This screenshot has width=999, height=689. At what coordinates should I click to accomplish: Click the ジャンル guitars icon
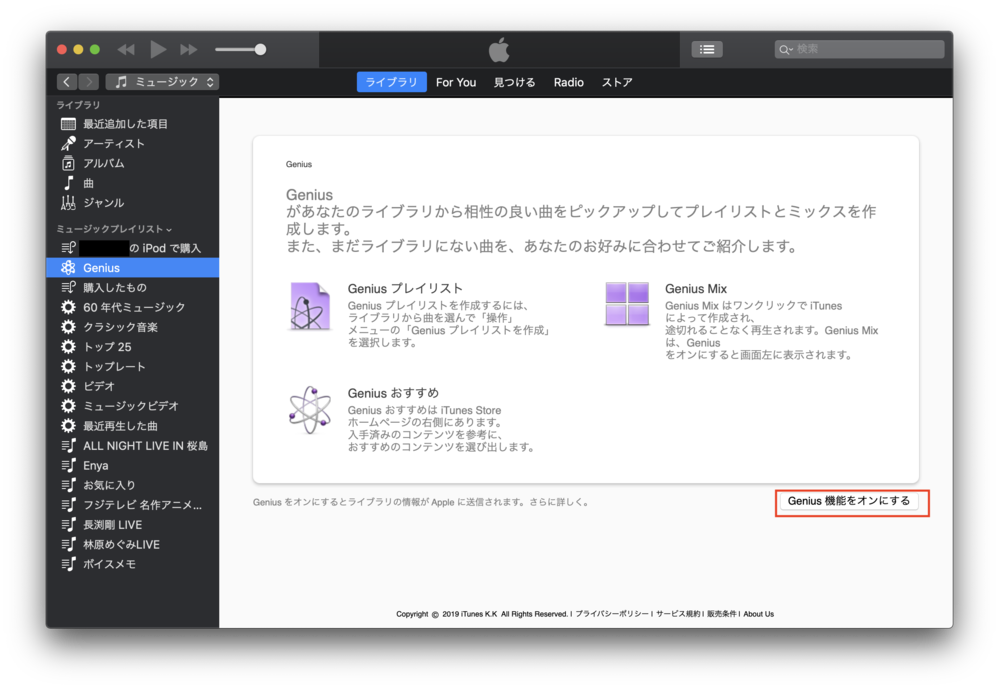pos(68,203)
